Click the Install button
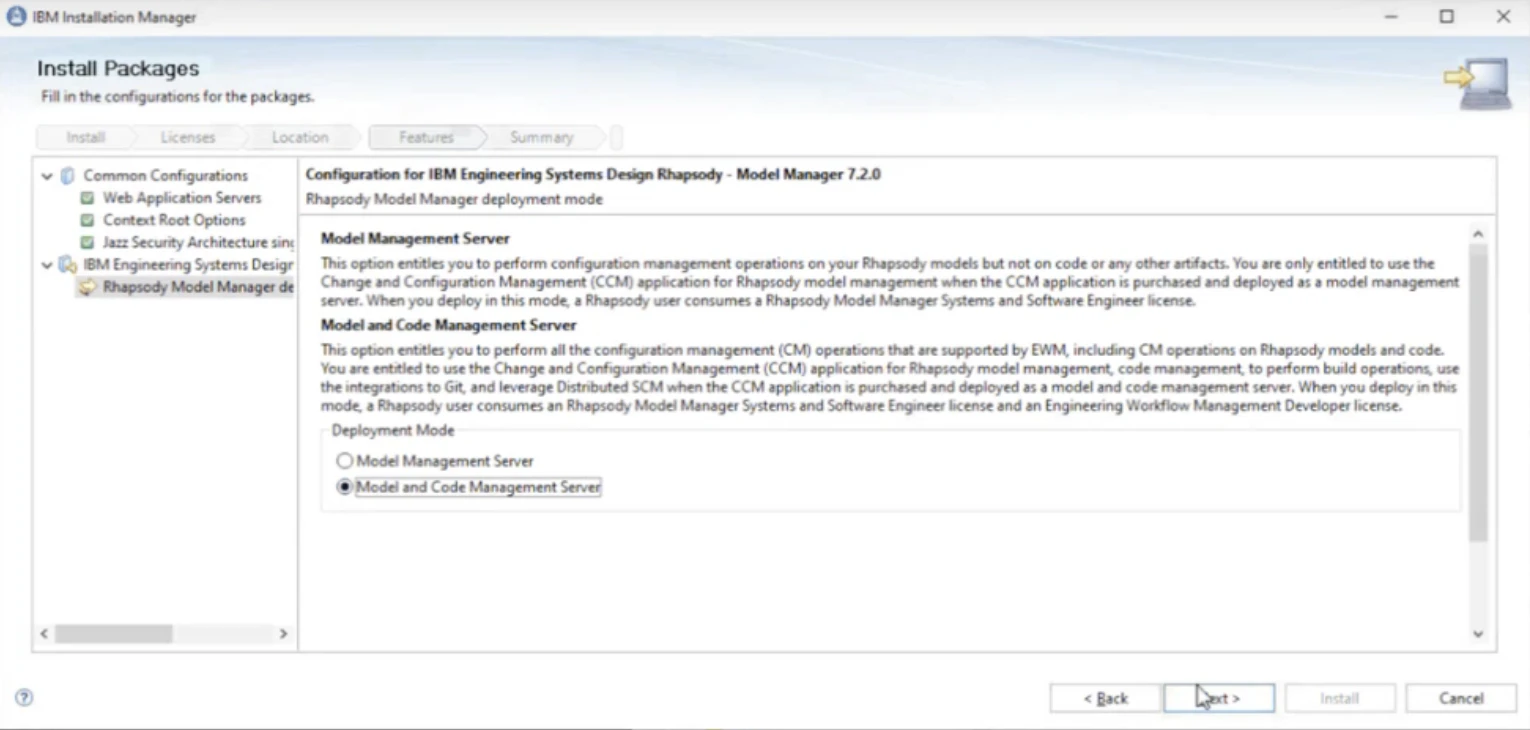 point(1339,698)
